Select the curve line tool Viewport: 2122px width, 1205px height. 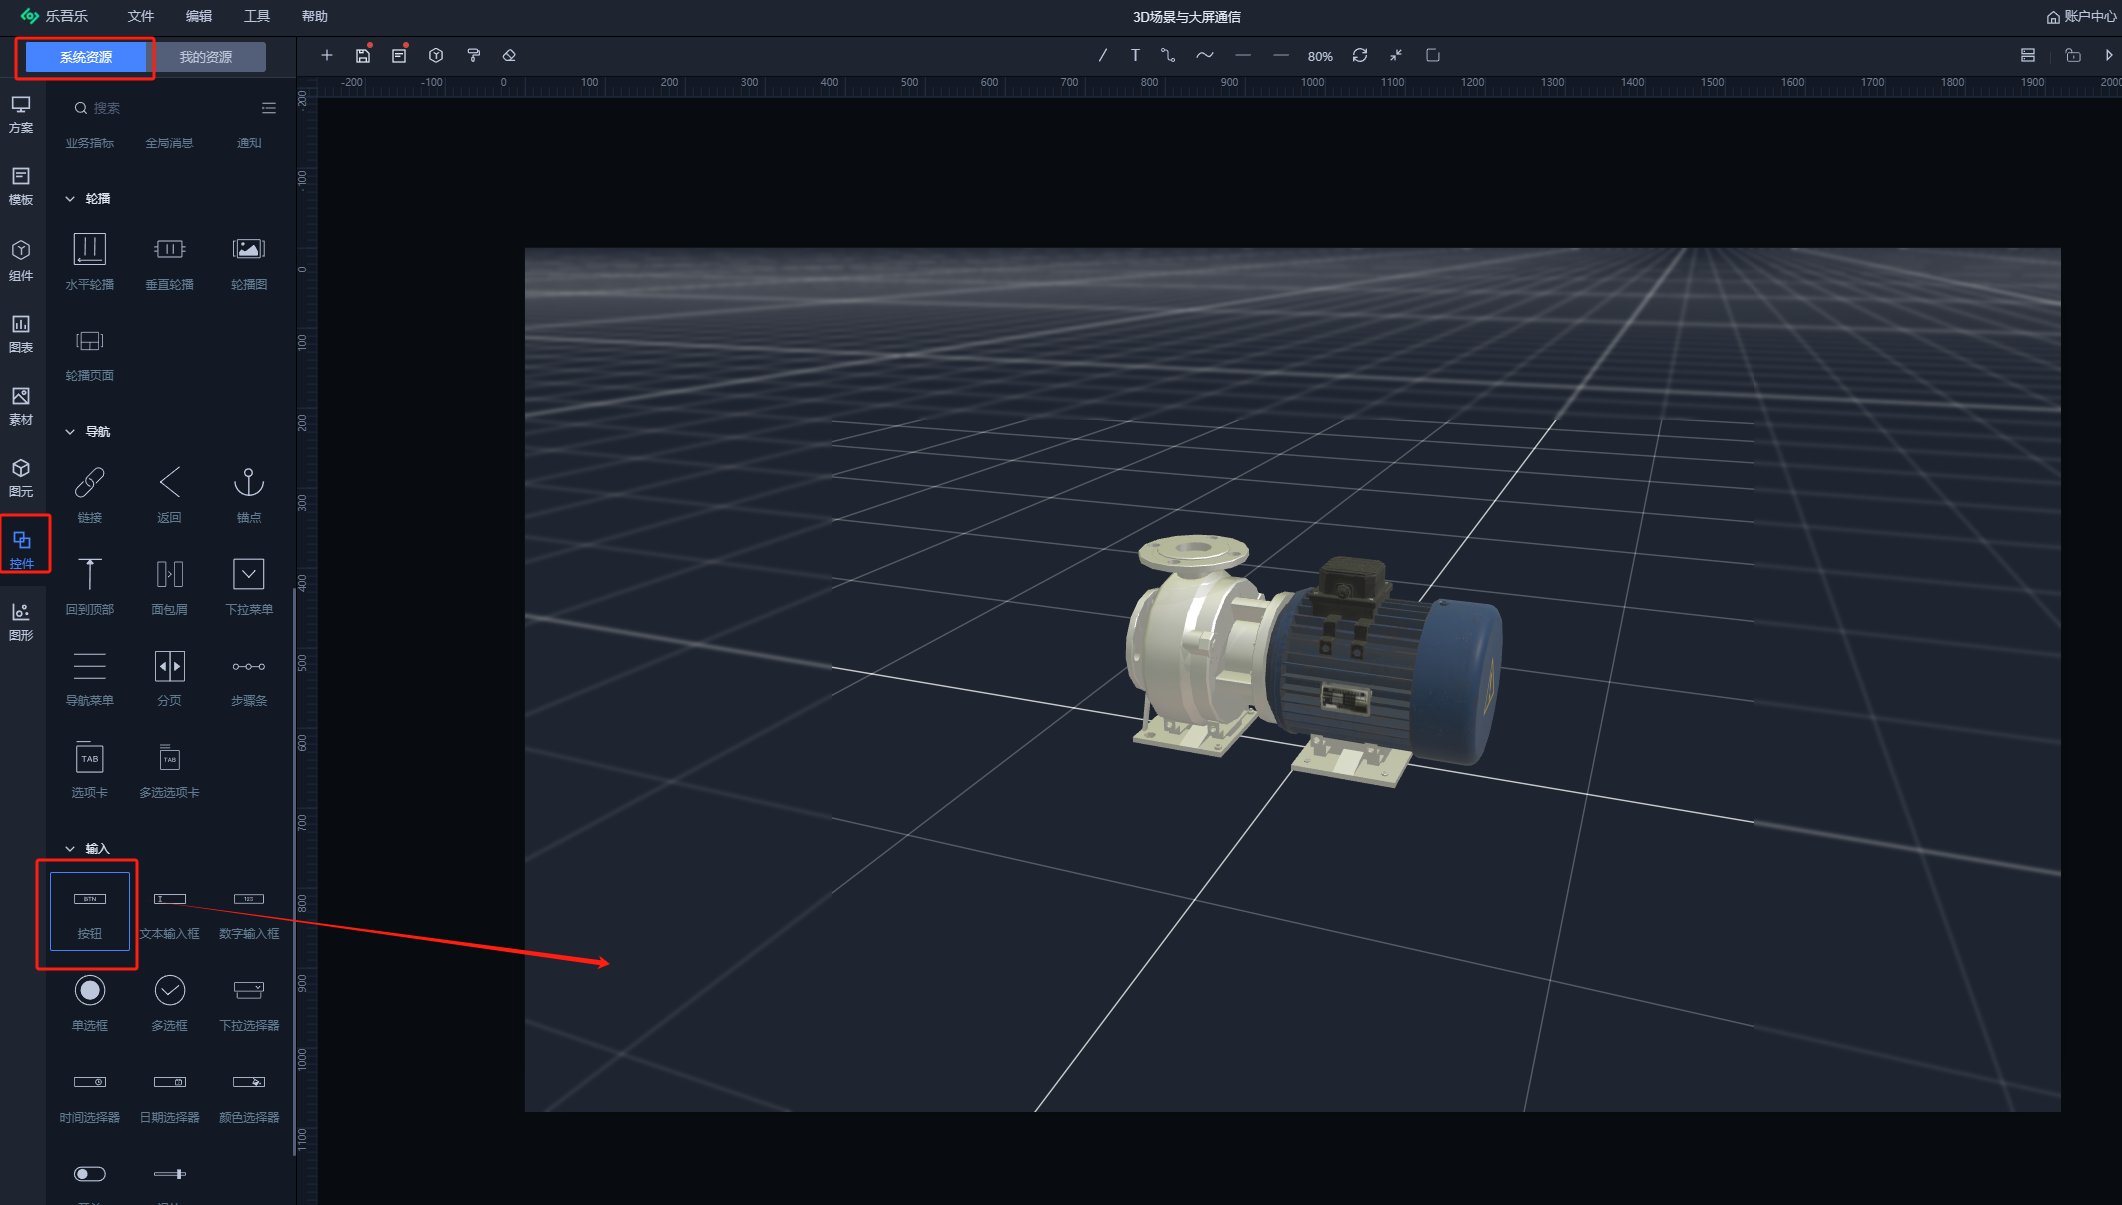pos(1205,55)
